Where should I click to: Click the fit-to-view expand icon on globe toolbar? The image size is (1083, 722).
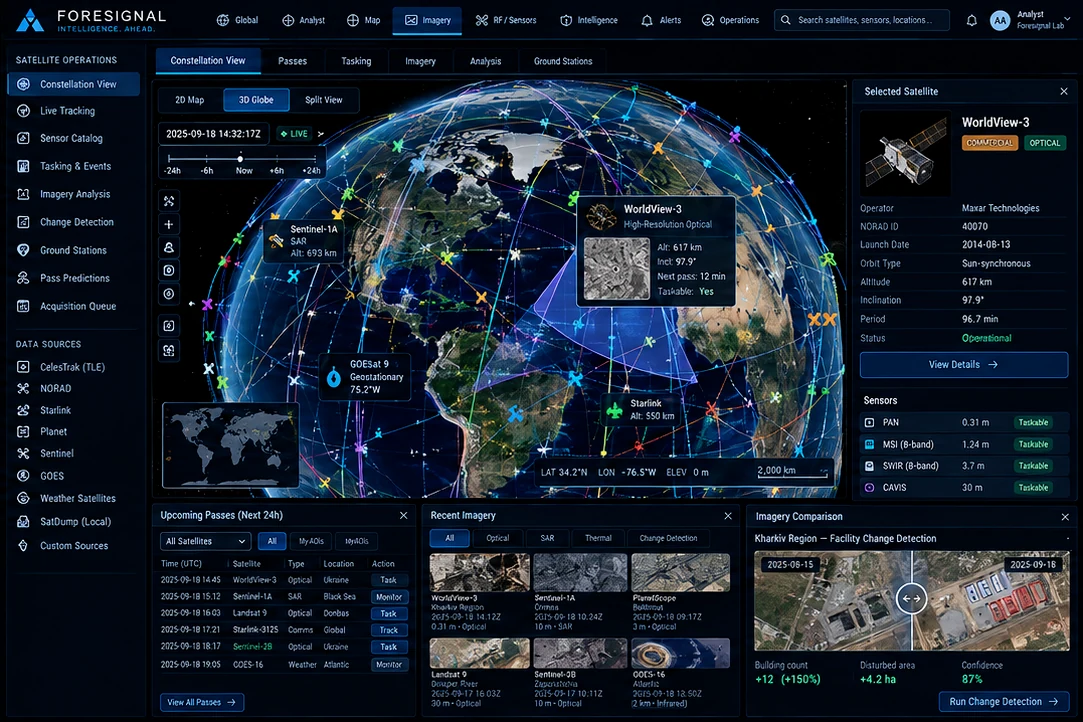click(169, 201)
